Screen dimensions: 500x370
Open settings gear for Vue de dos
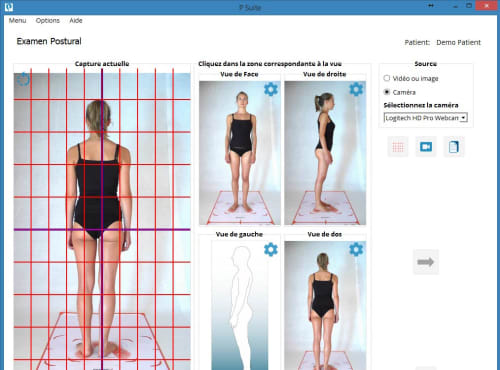[356, 249]
